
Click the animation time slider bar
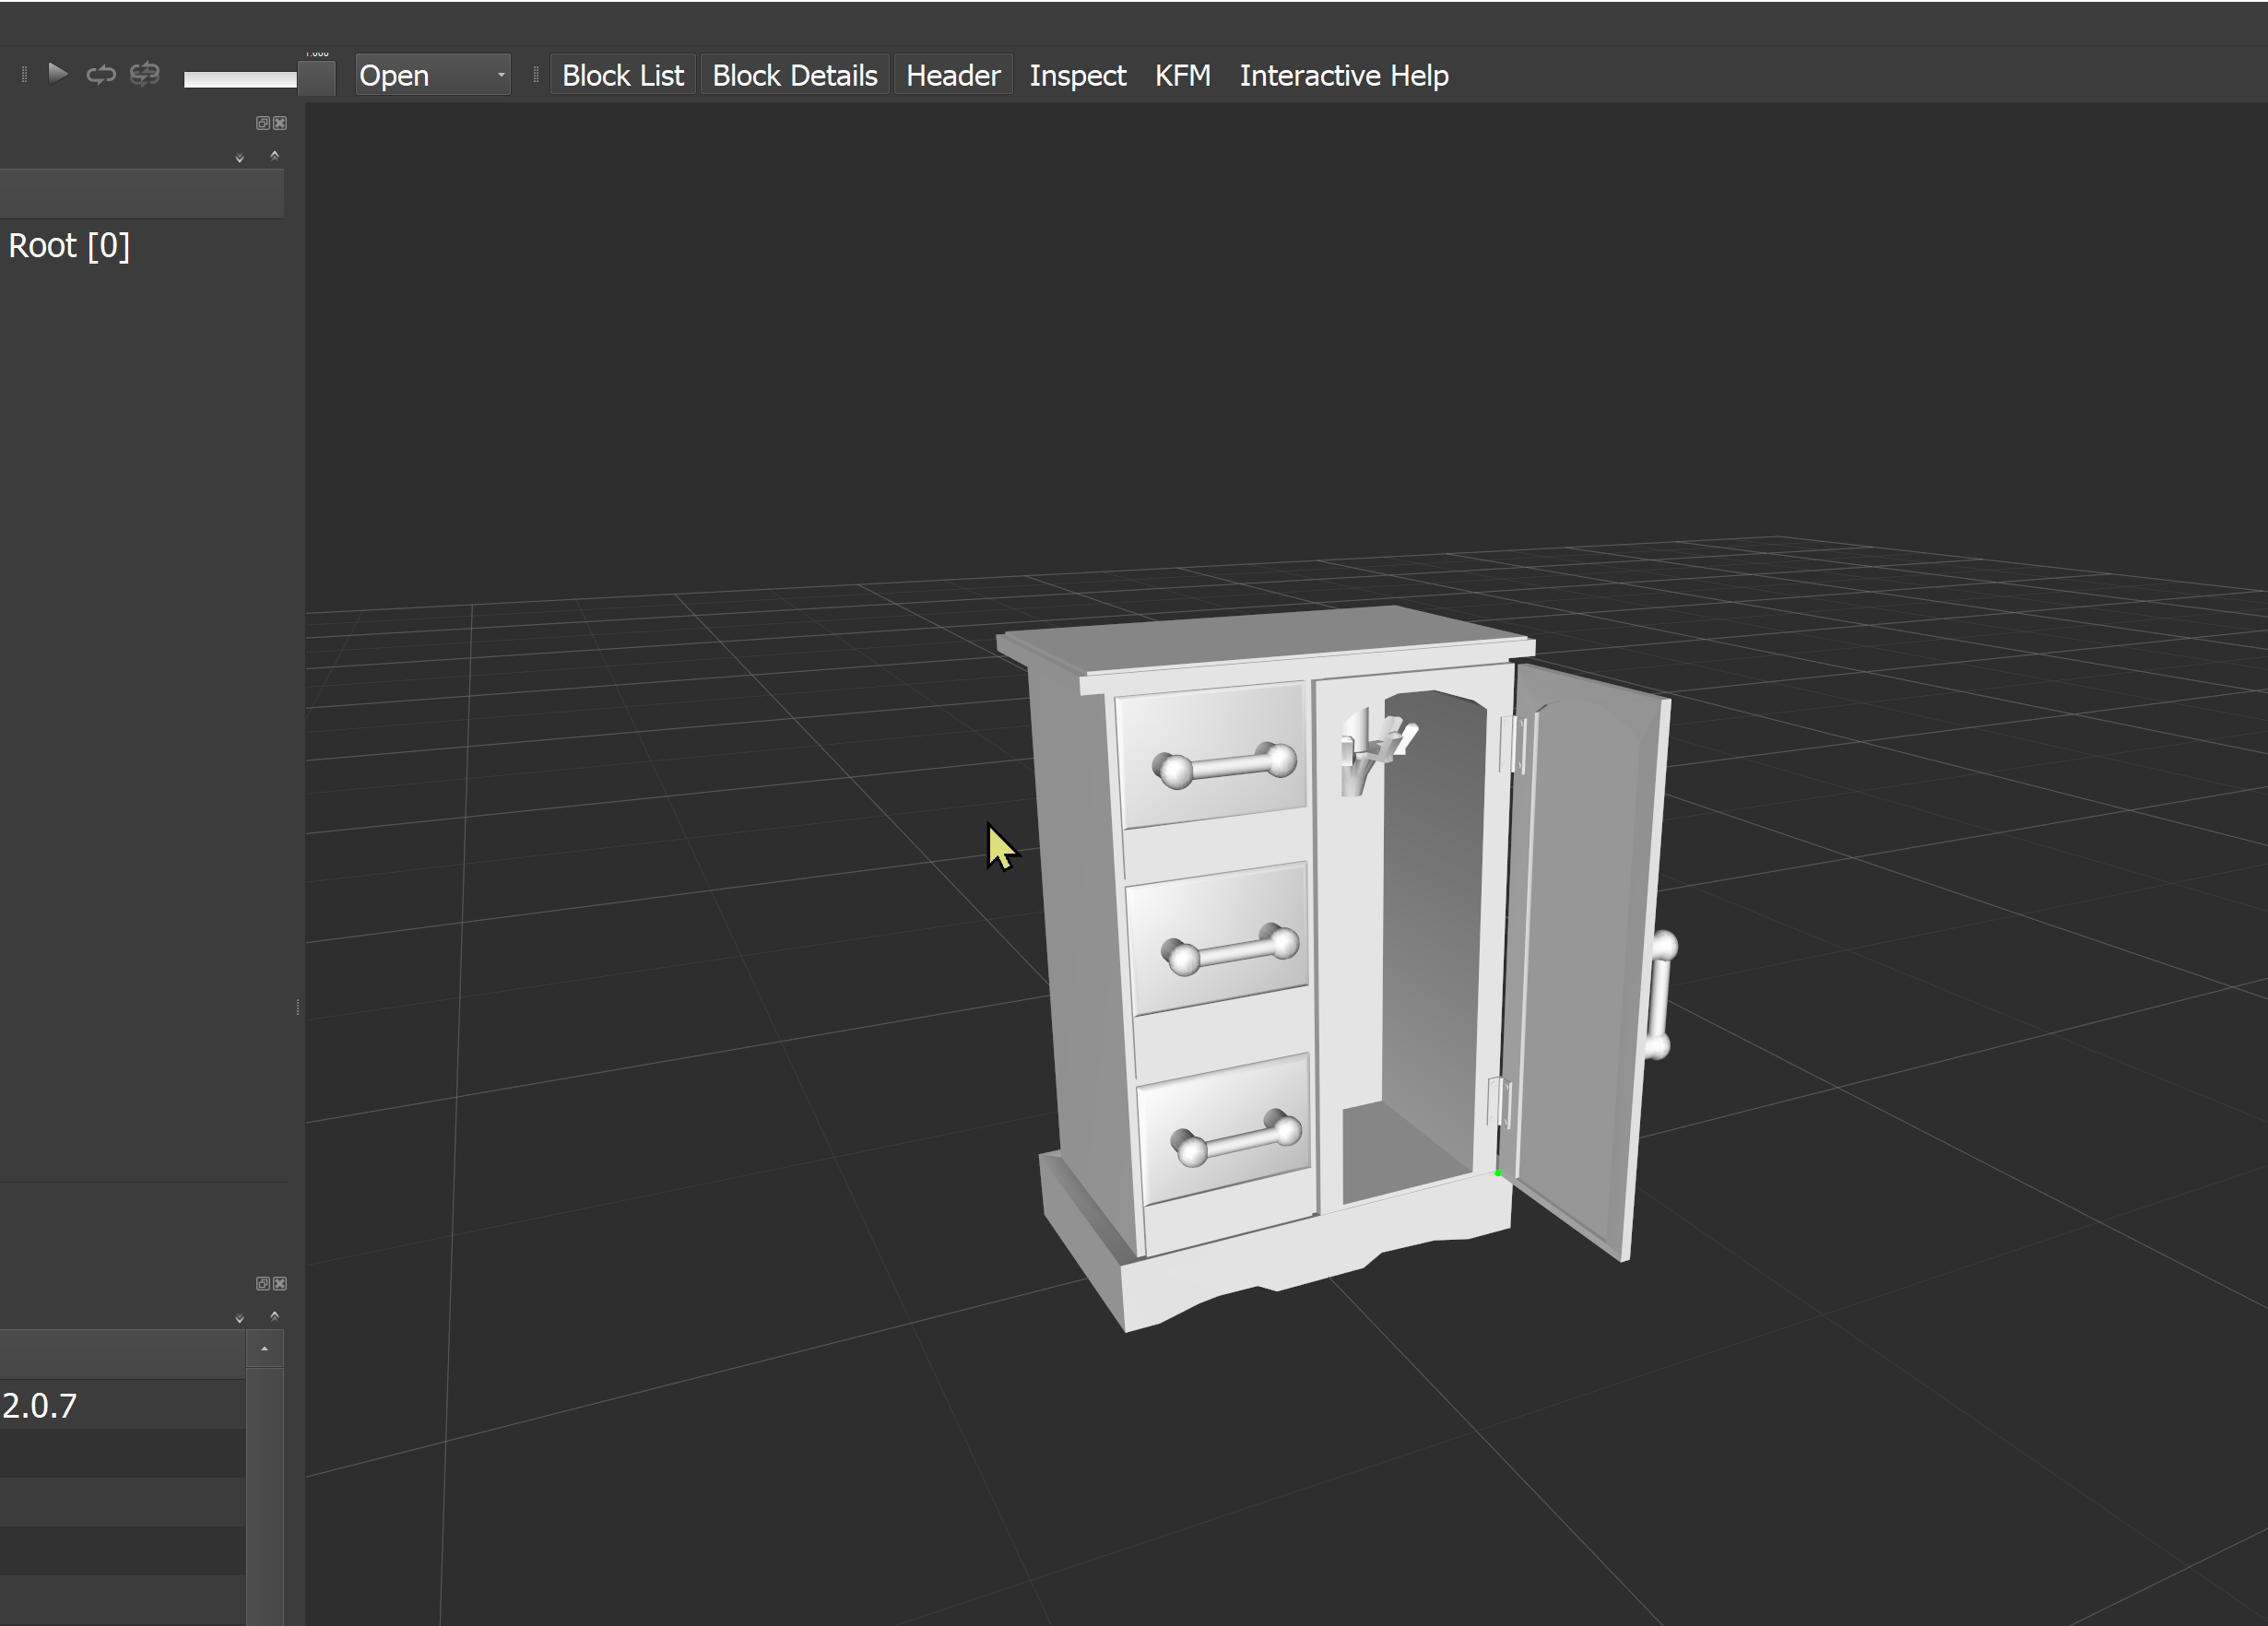tap(240, 79)
